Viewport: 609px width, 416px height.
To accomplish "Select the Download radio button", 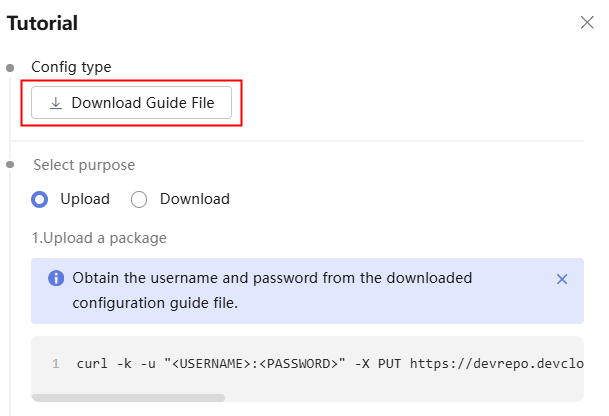I will click(139, 199).
